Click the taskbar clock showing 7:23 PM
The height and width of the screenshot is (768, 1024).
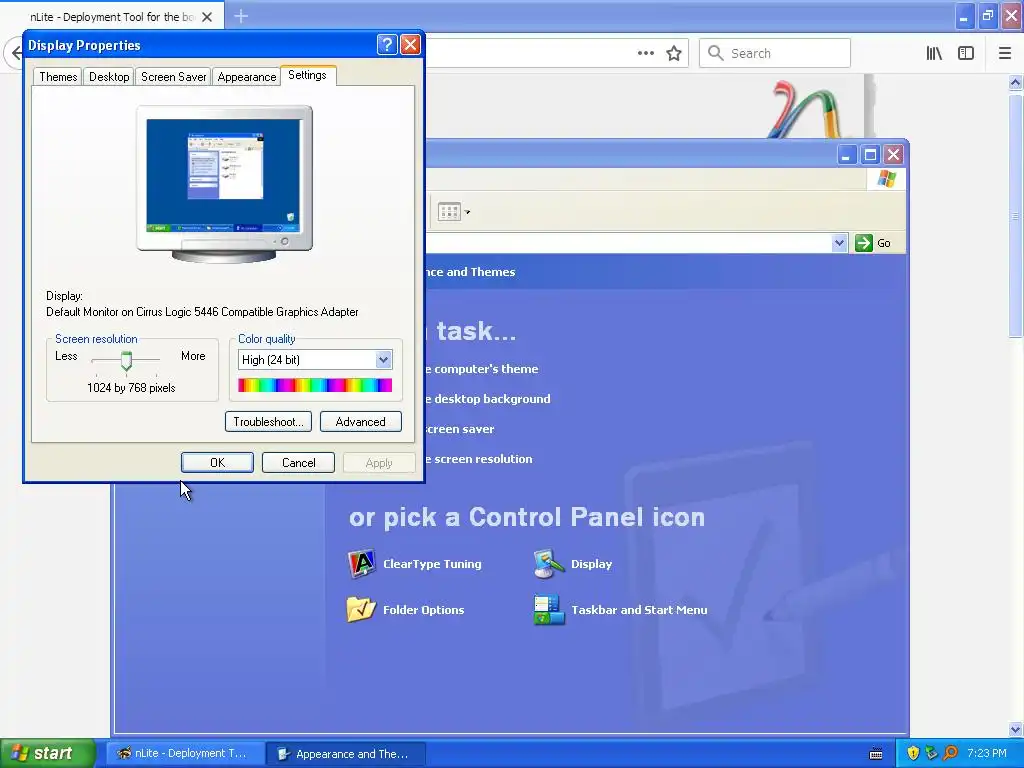pyautogui.click(x=986, y=753)
